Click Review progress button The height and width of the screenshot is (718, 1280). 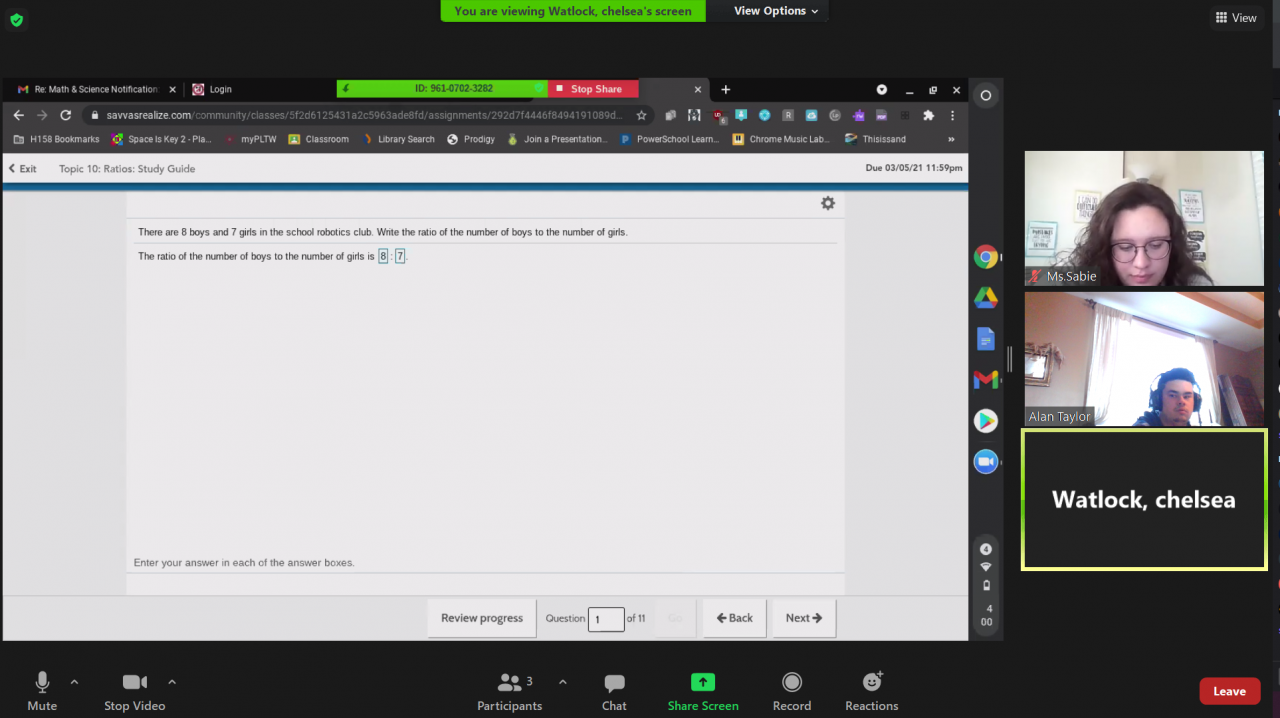pyautogui.click(x=482, y=618)
